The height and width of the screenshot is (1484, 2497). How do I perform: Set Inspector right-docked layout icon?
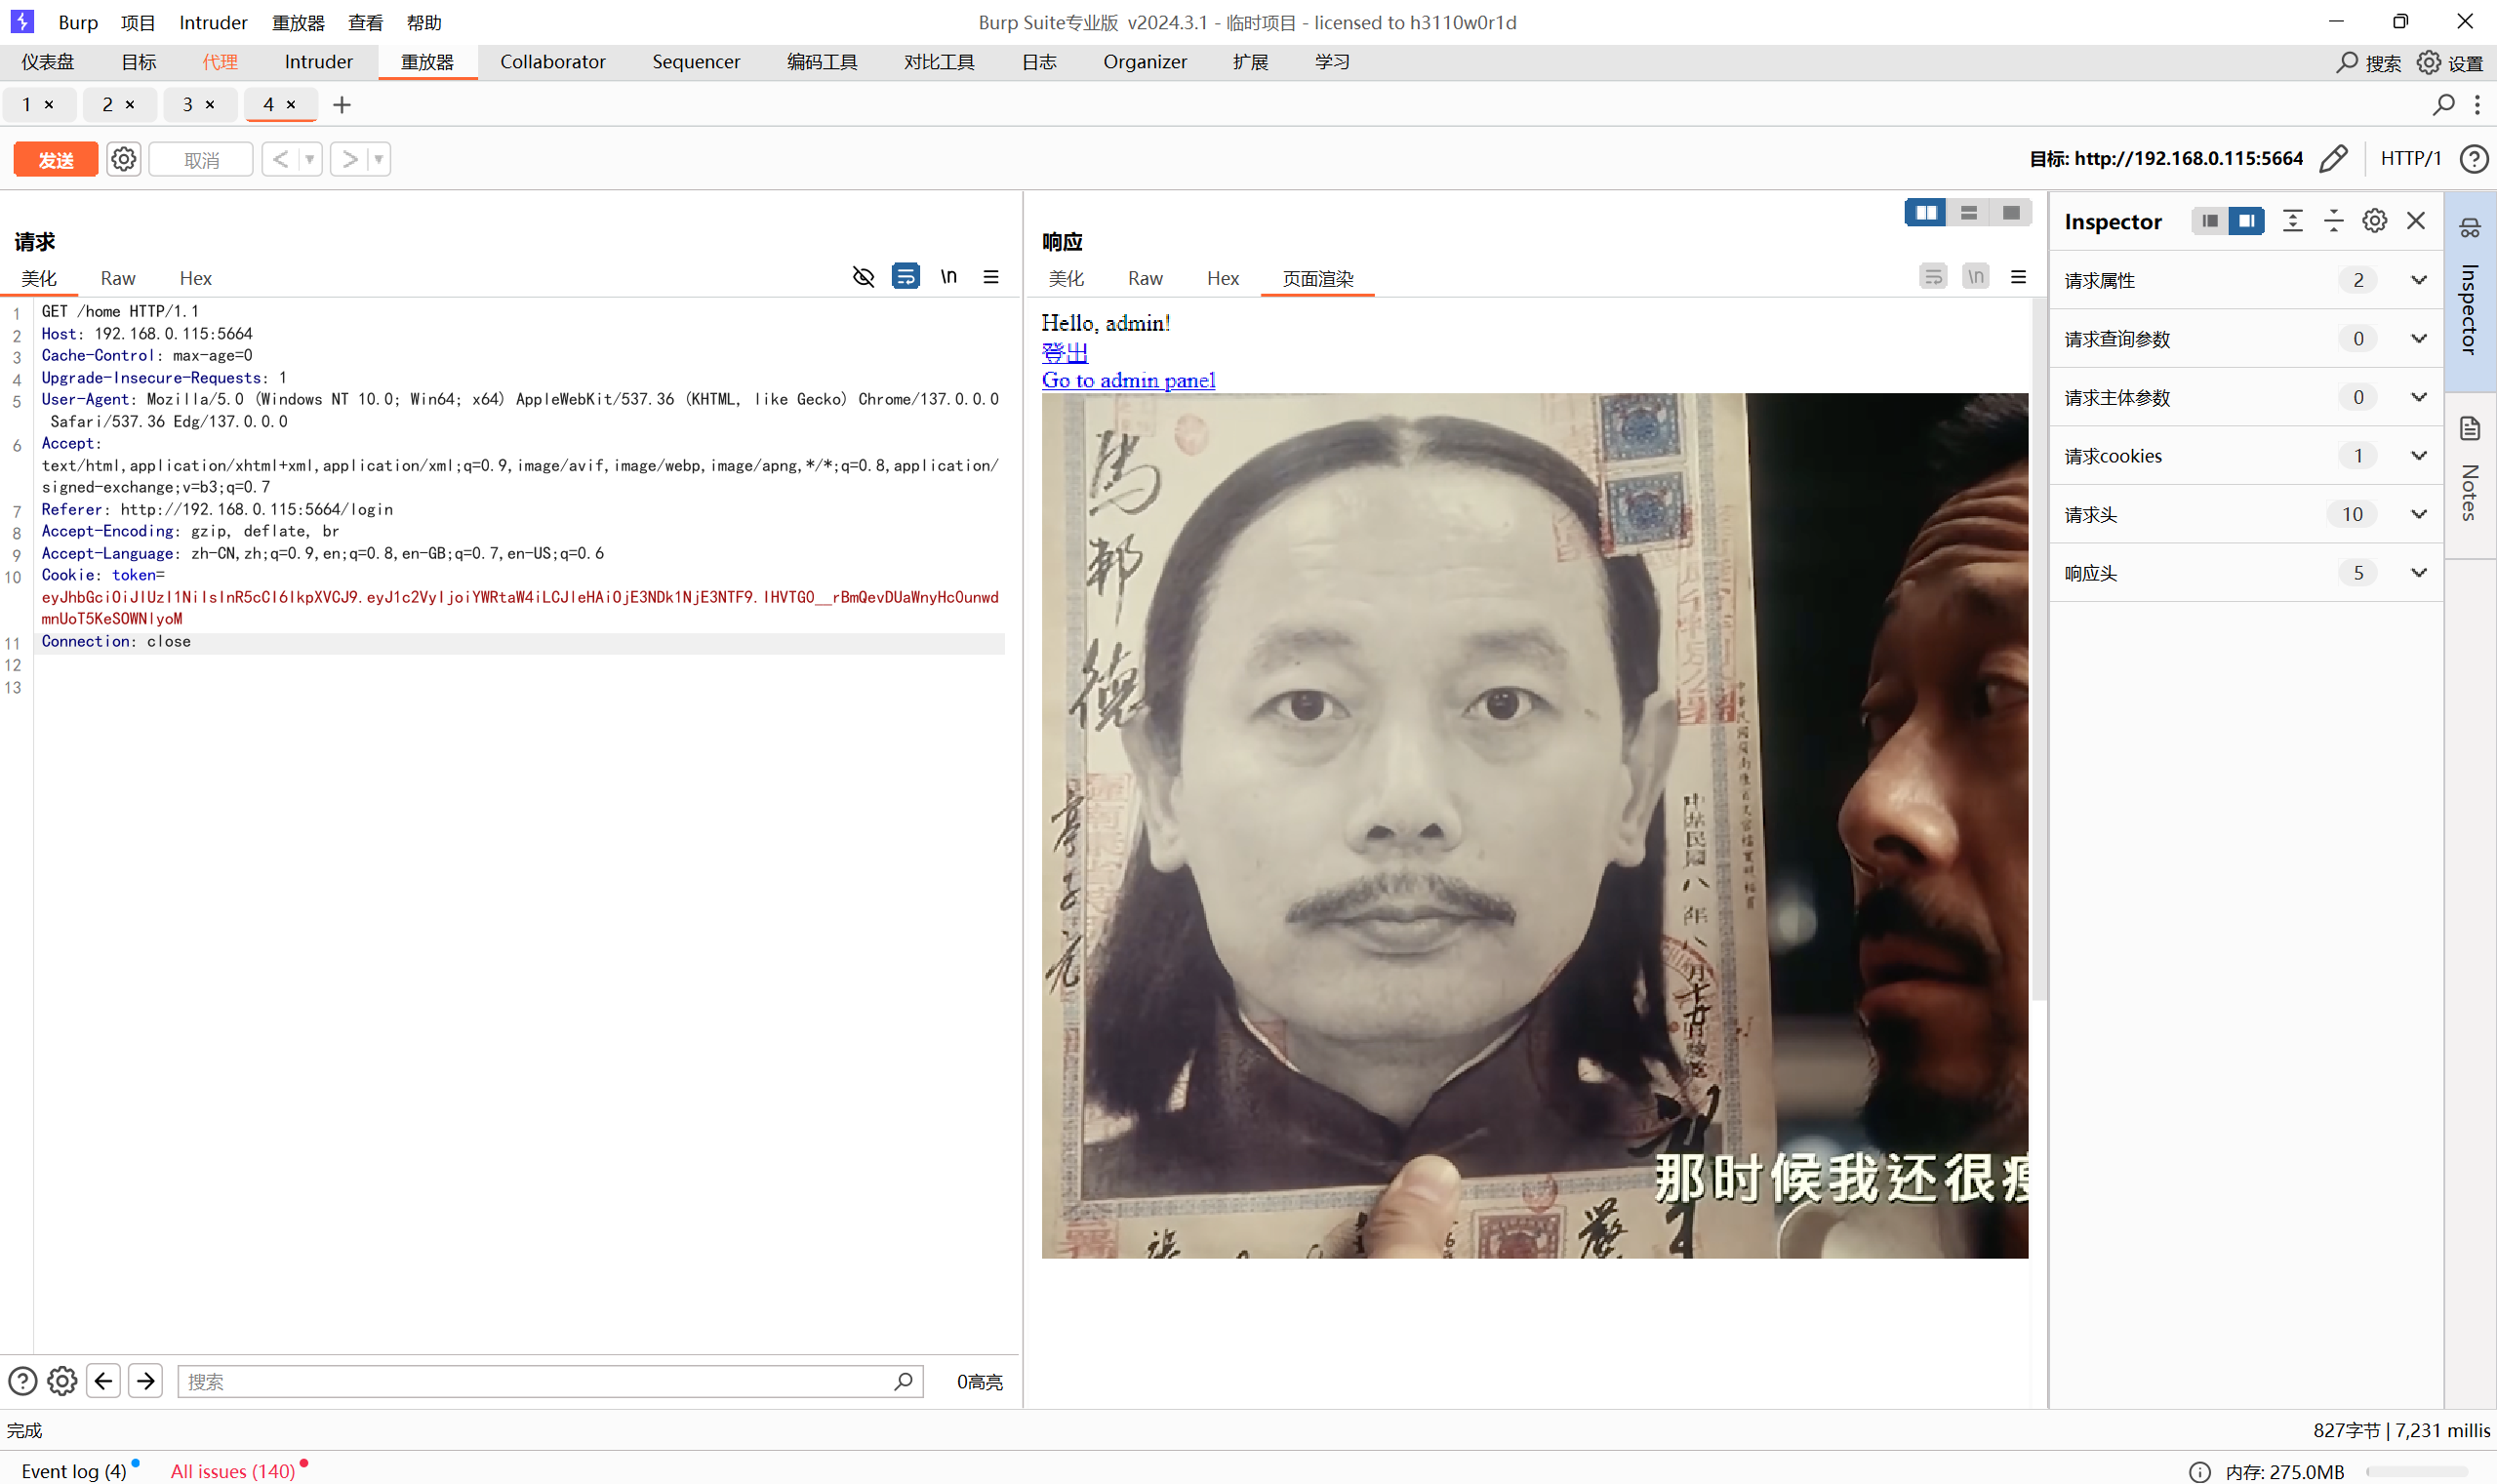point(2246,221)
